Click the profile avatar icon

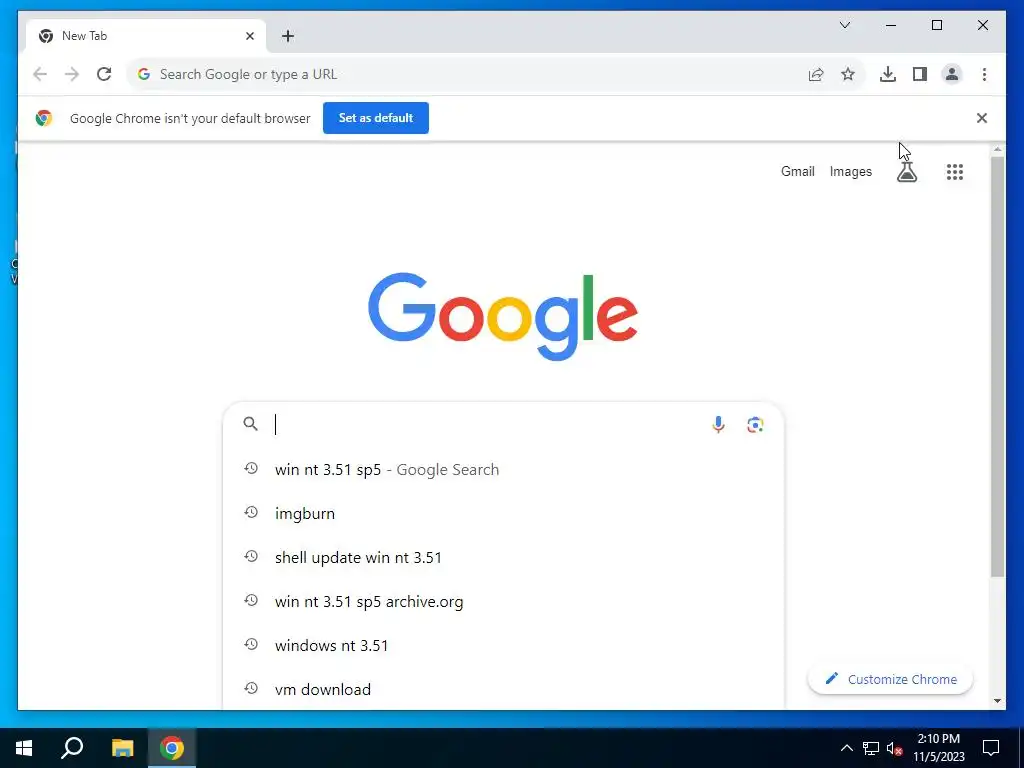pyautogui.click(x=952, y=74)
